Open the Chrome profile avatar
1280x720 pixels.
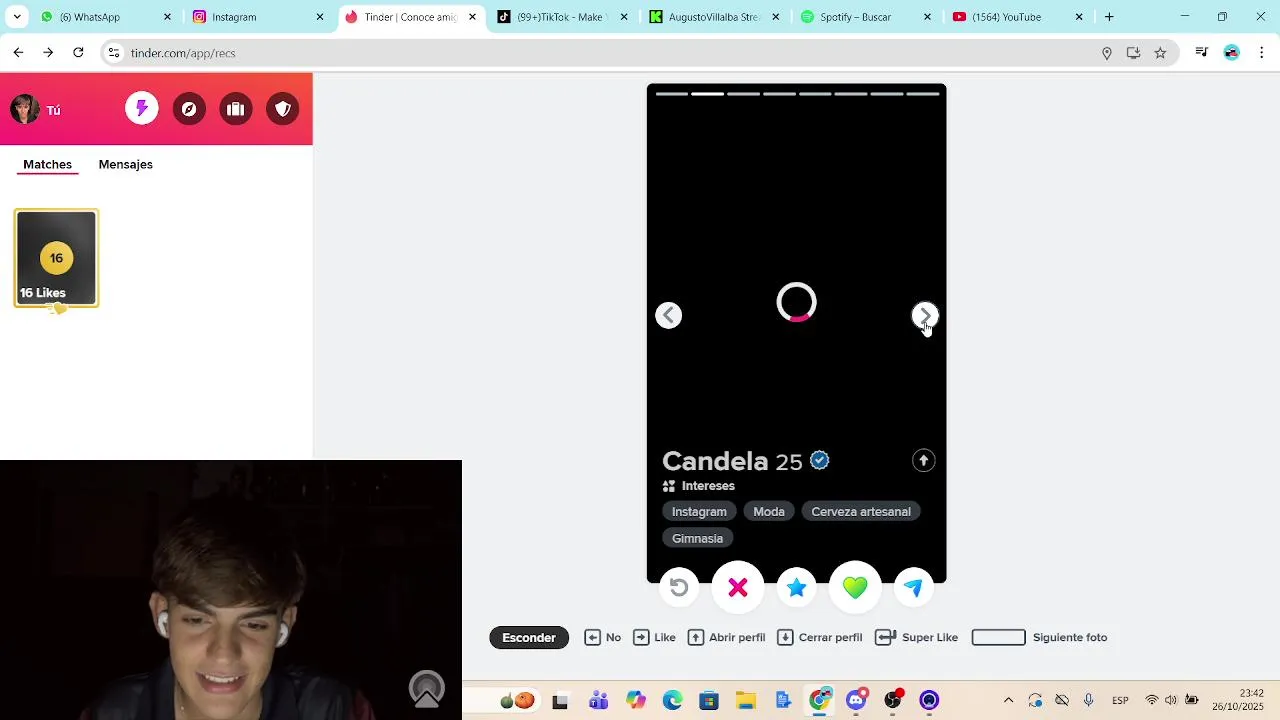pyautogui.click(x=1232, y=53)
